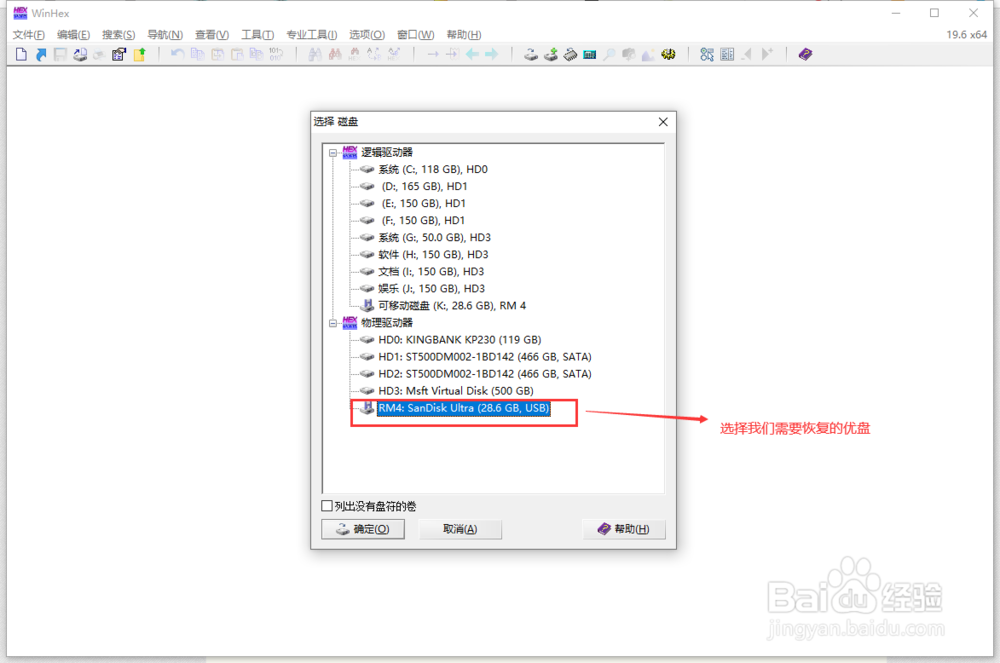Collapse the 逻辑驱动器 tree node
1000x663 pixels.
click(333, 152)
